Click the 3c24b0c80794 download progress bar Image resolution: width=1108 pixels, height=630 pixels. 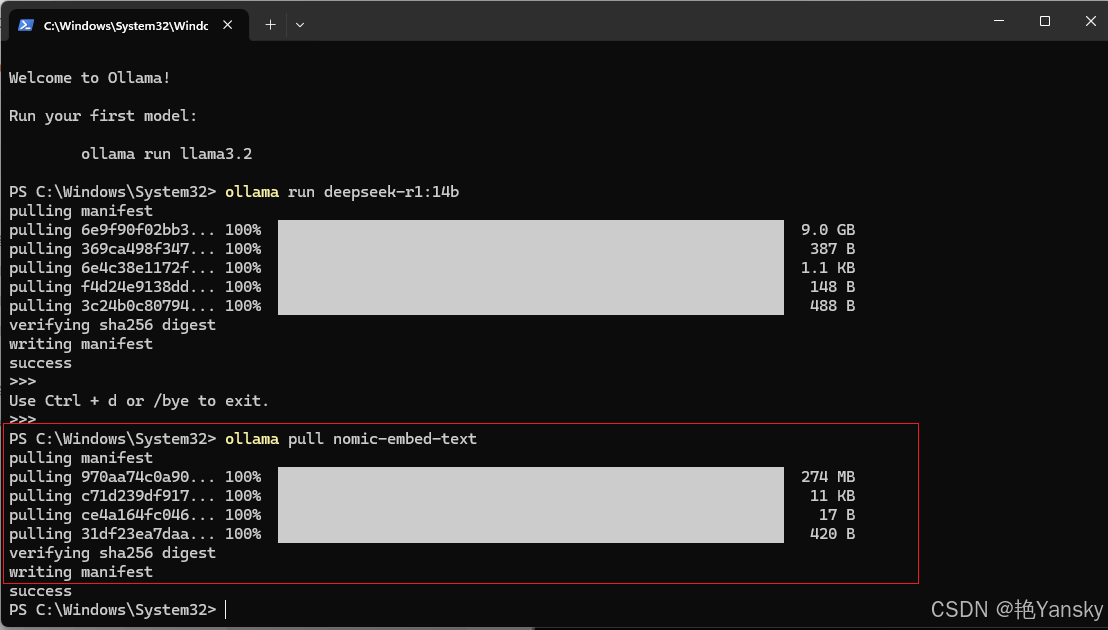[531, 306]
